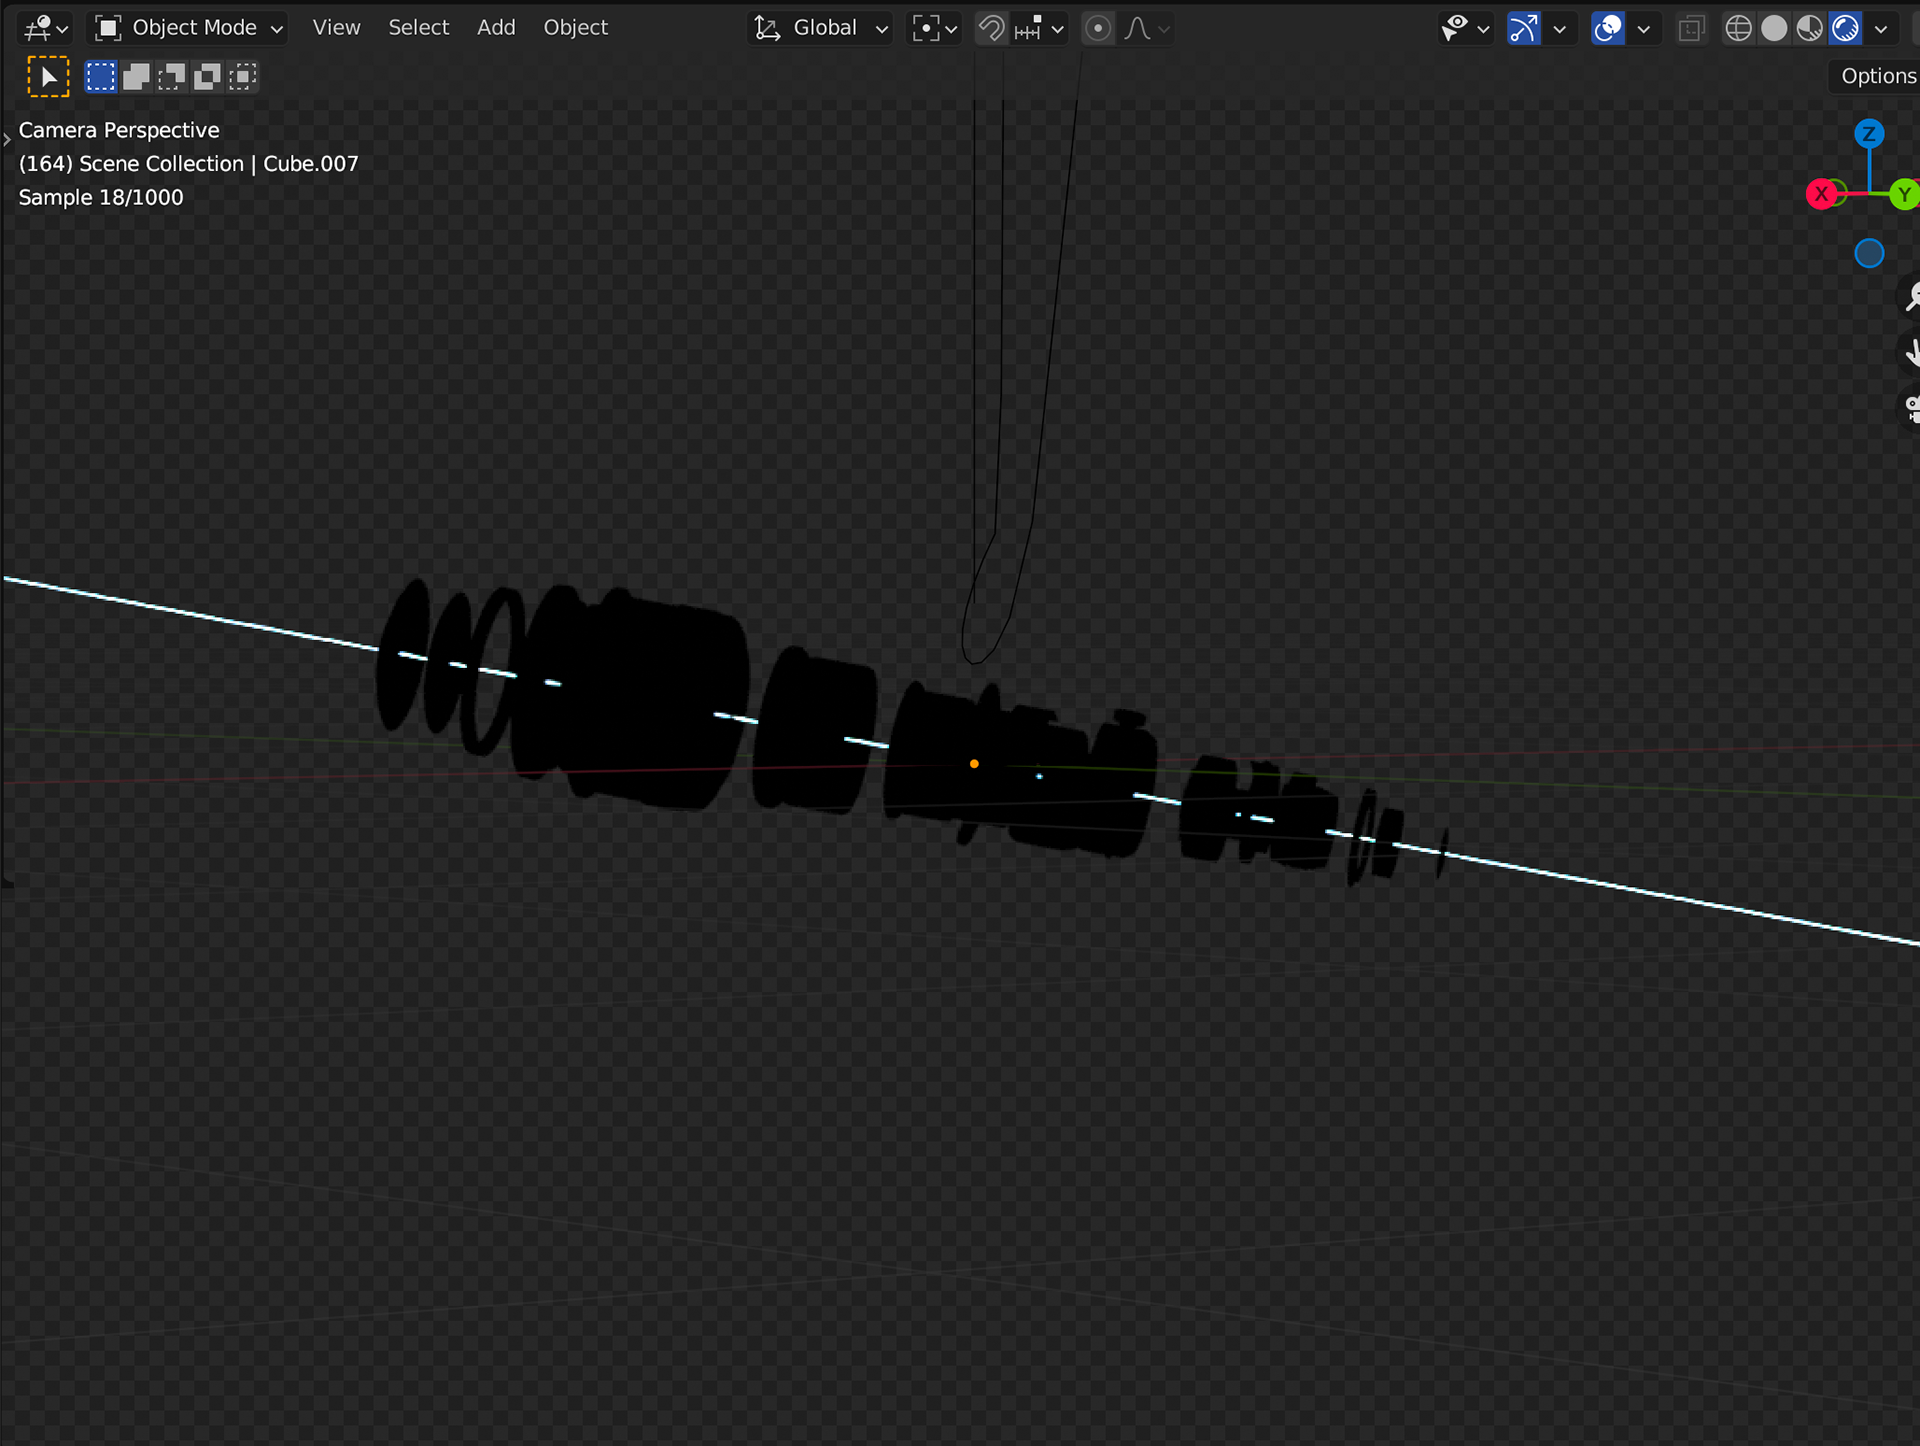Open the gizmo settings dropdown arrow
1920x1446 pixels.
pos(1559,28)
